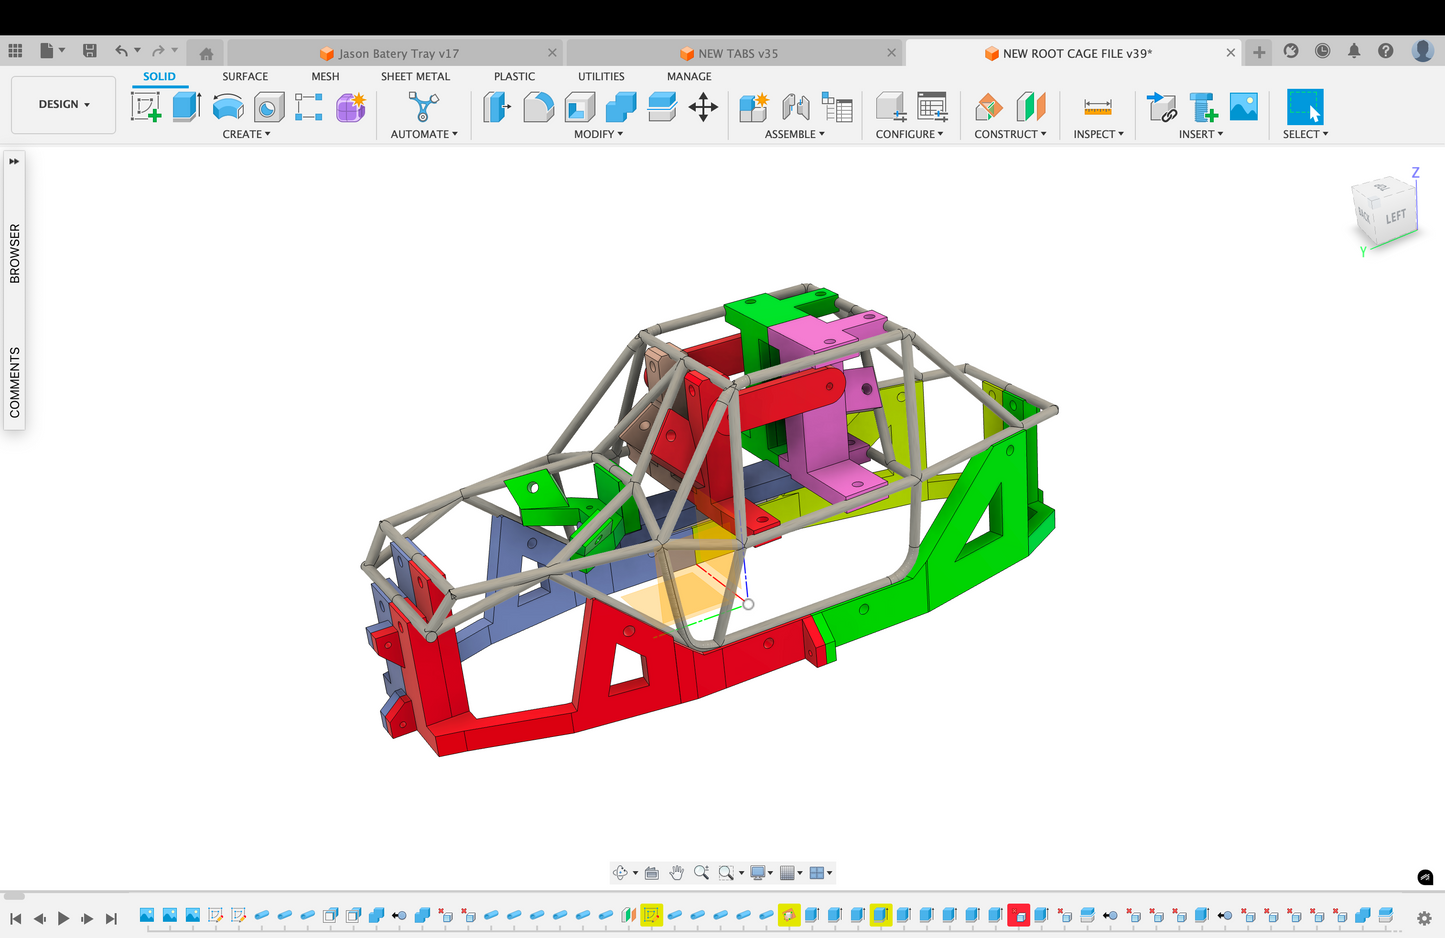Click the Save file icon

click(90, 51)
